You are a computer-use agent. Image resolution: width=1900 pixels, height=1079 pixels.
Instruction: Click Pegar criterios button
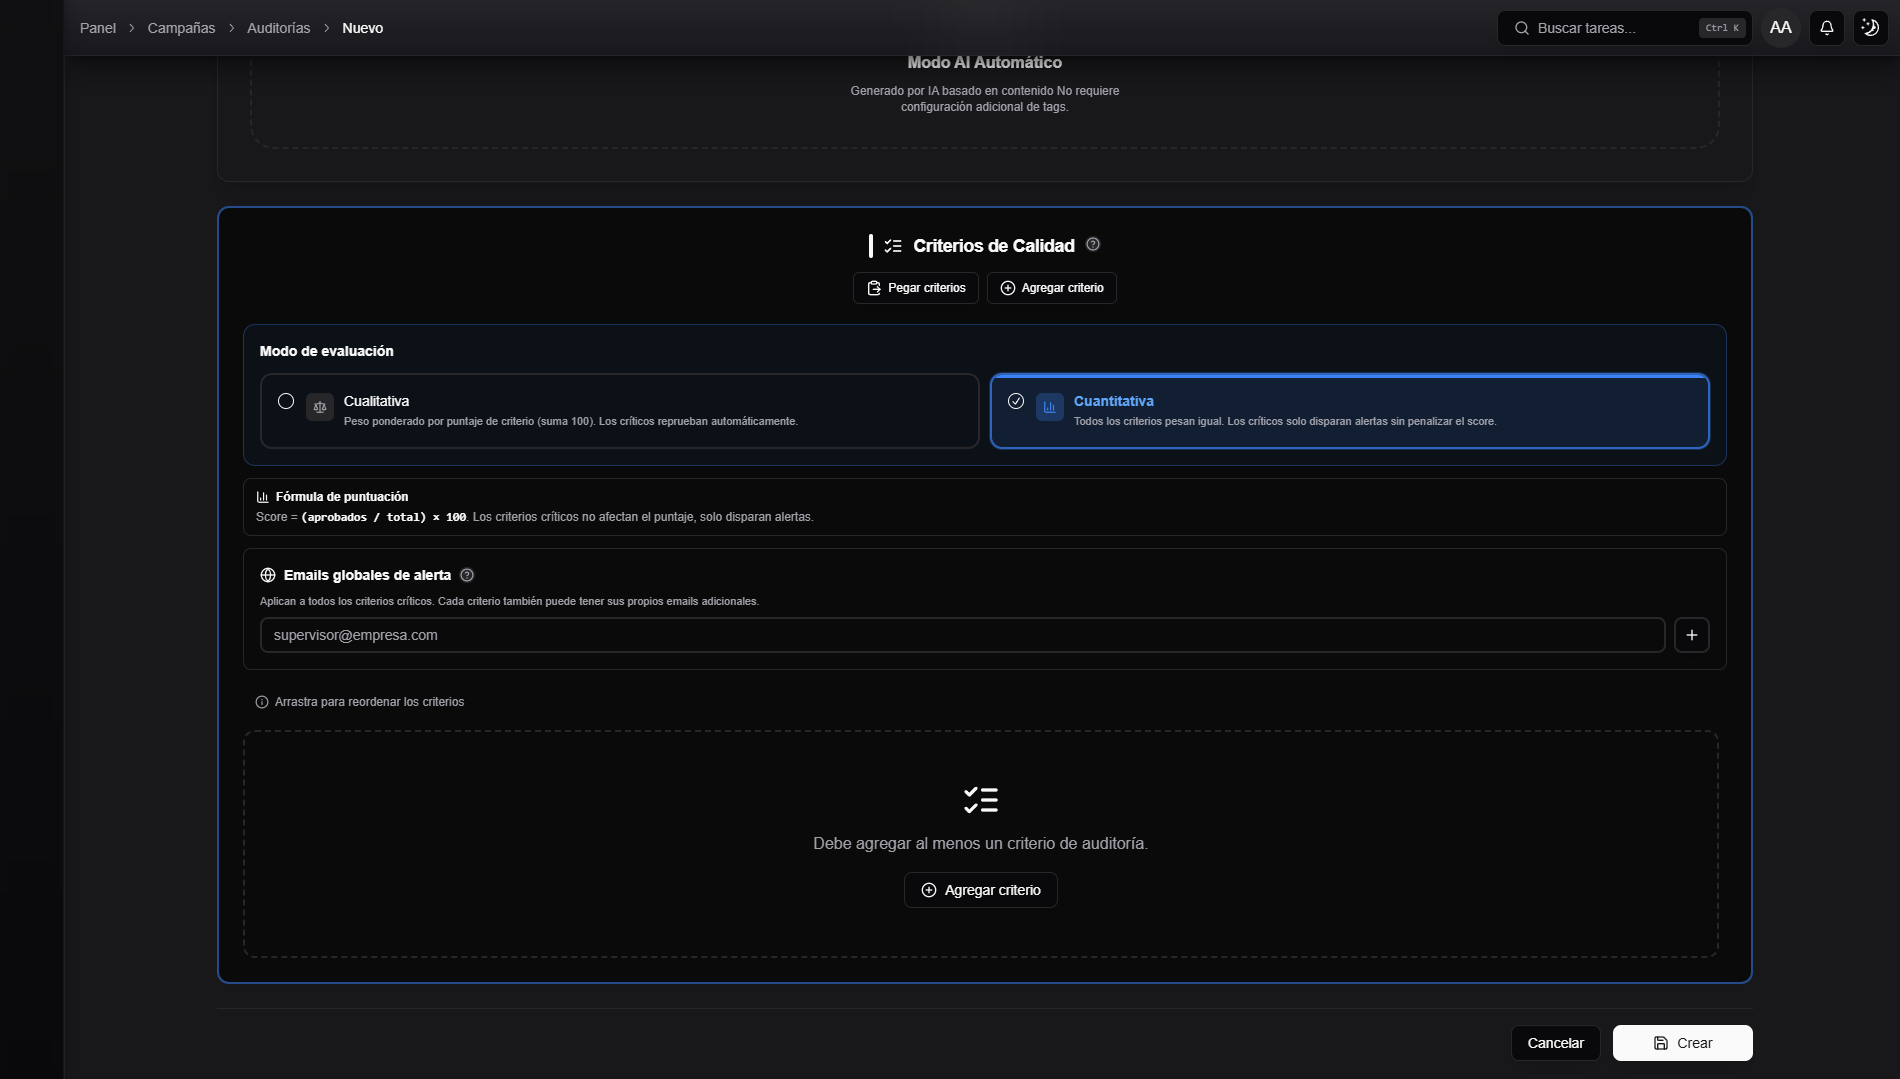point(916,288)
